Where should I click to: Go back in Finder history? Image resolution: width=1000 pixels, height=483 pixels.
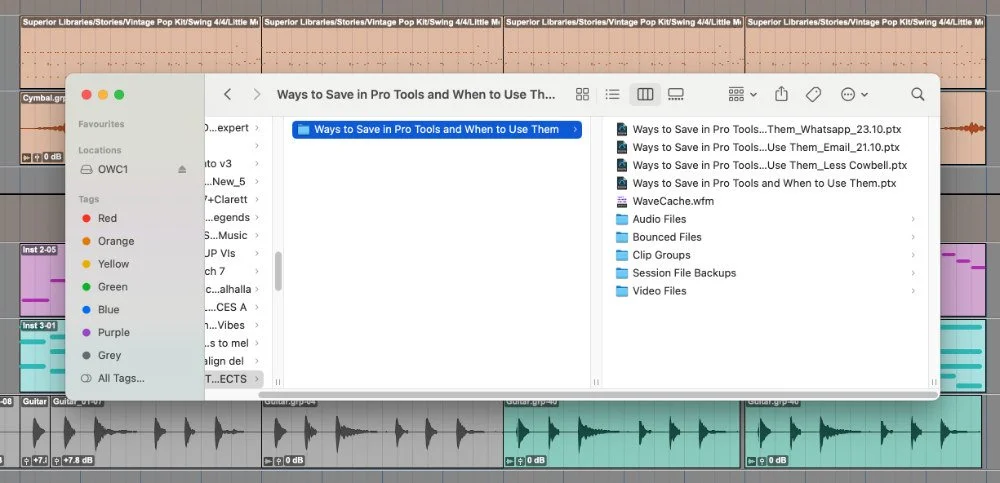[227, 94]
